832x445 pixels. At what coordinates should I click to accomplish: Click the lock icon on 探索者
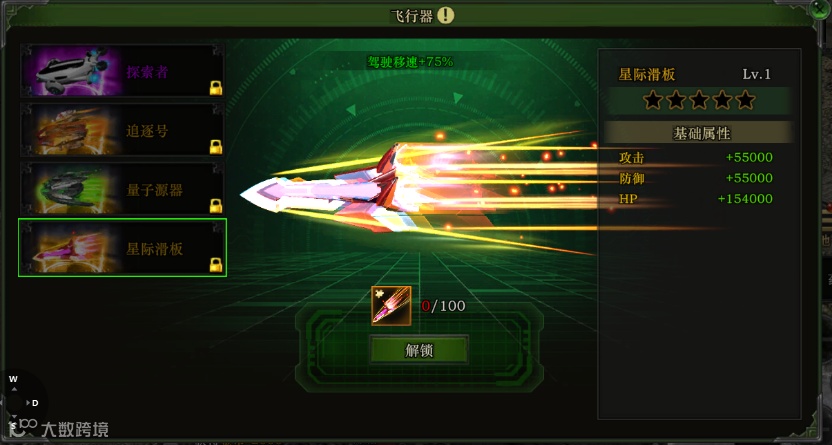[x=215, y=88]
